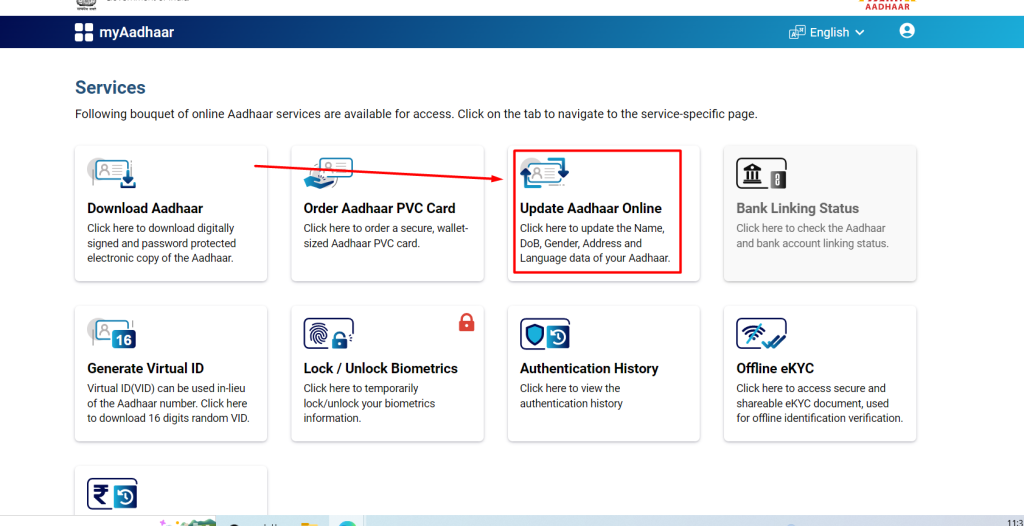
Task: Click 'Click here to check the Aadhaar and bank' description
Action: click(x=812, y=236)
